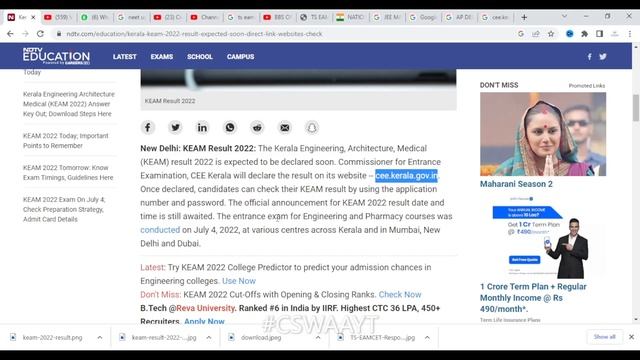Open the share page icon in address bar
This screenshot has width=640, height=360.
click(536, 34)
